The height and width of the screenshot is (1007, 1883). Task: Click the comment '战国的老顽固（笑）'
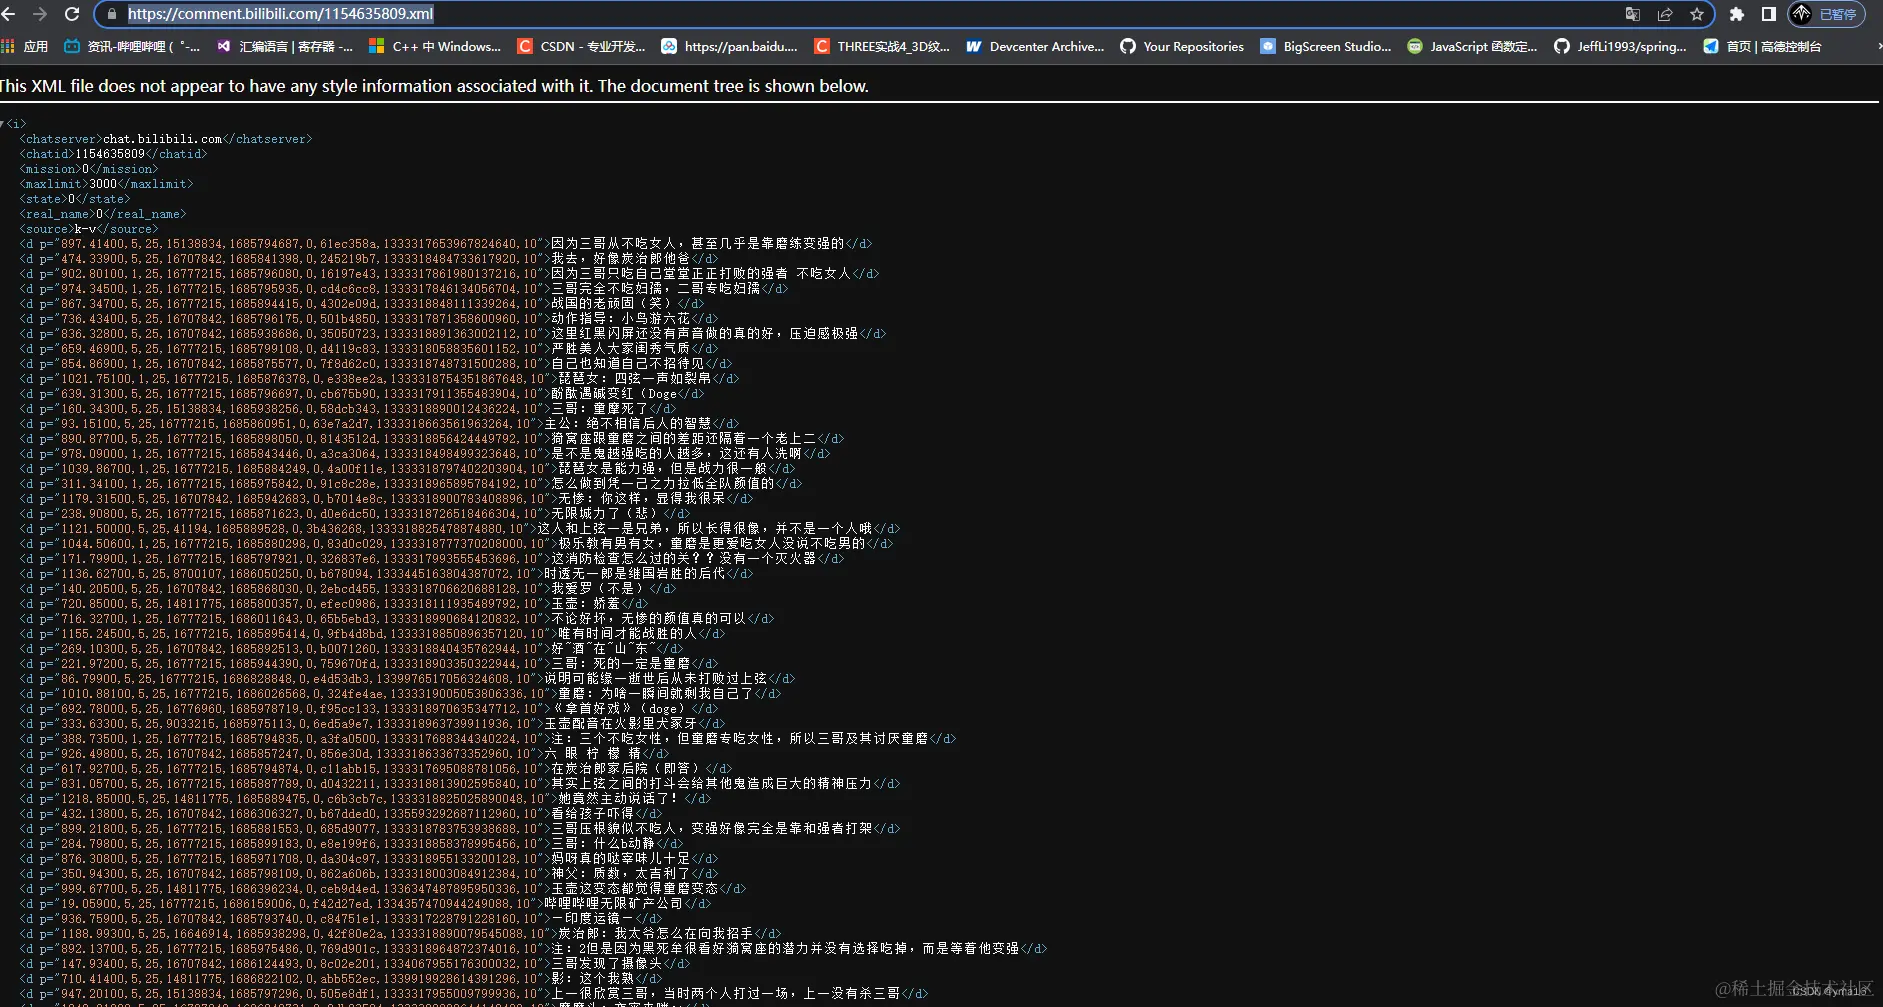pyautogui.click(x=614, y=304)
